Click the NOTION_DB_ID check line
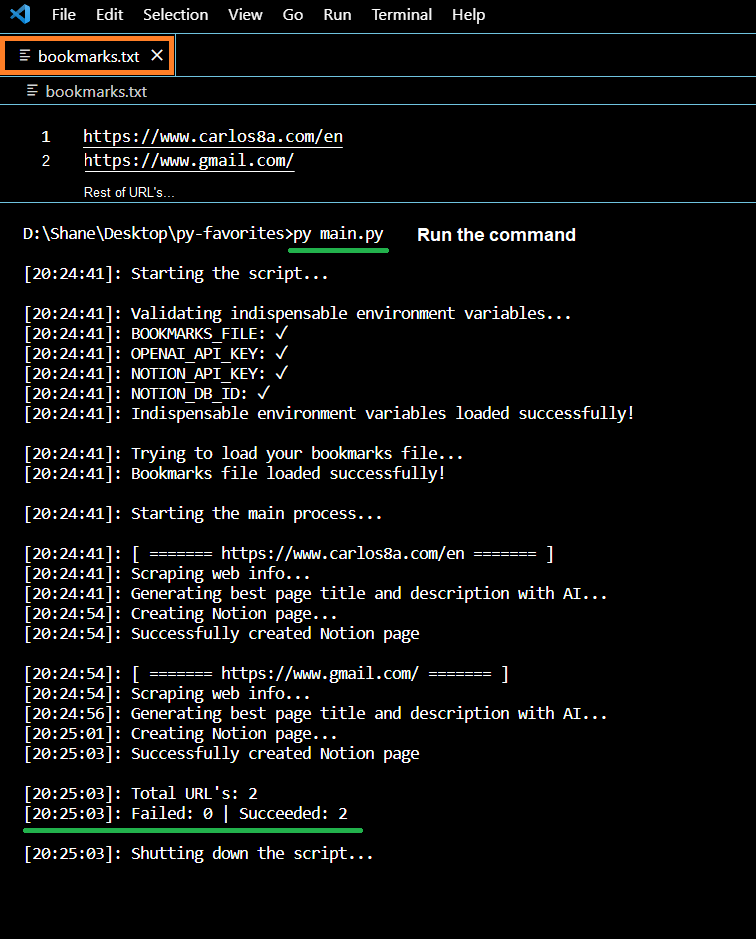Screen dimensions: 756x939 (x=147, y=394)
